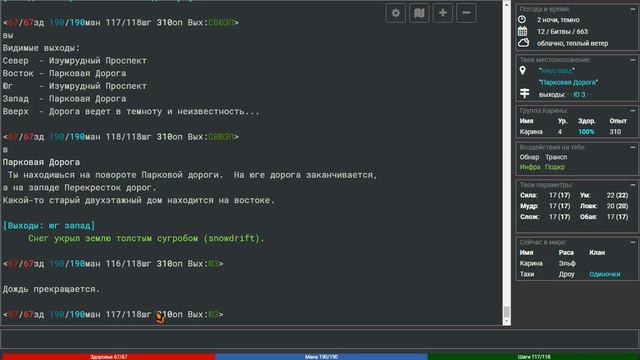Open the 'Мидгаард' zone link

[x=556, y=71]
